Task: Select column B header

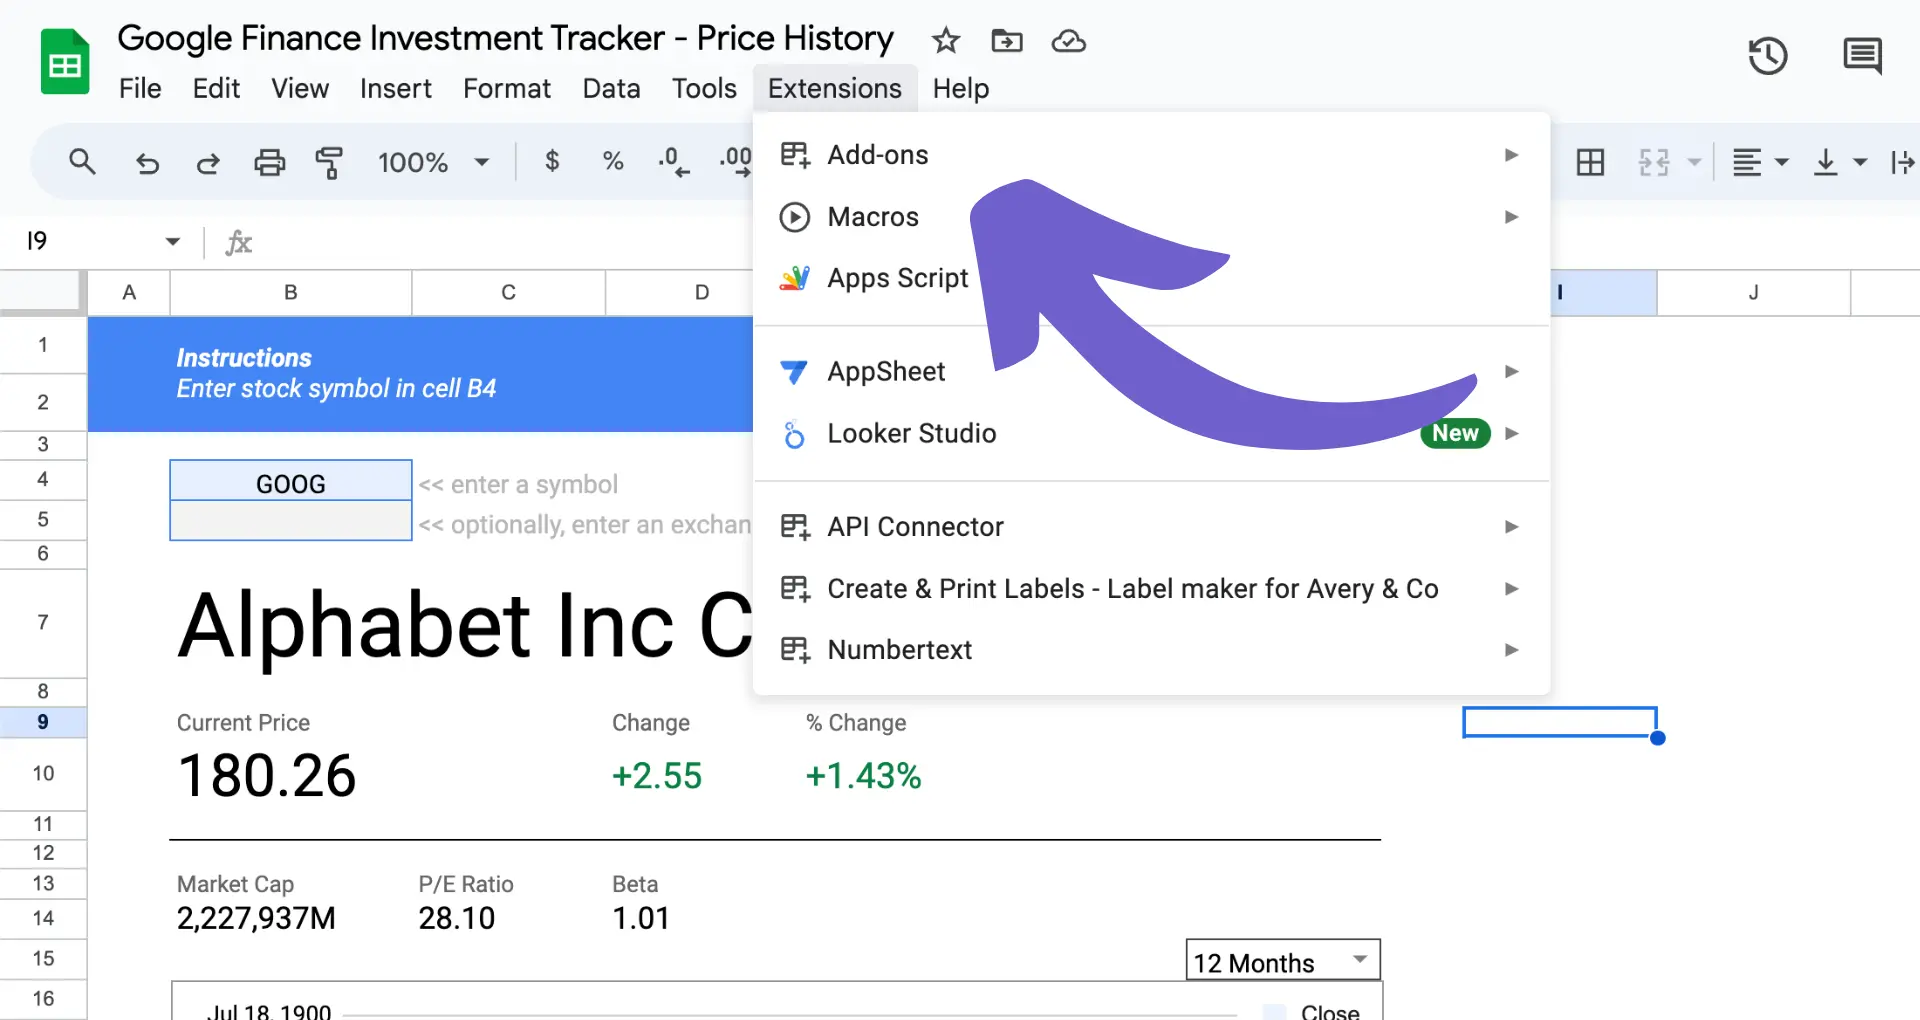Action: 291,293
